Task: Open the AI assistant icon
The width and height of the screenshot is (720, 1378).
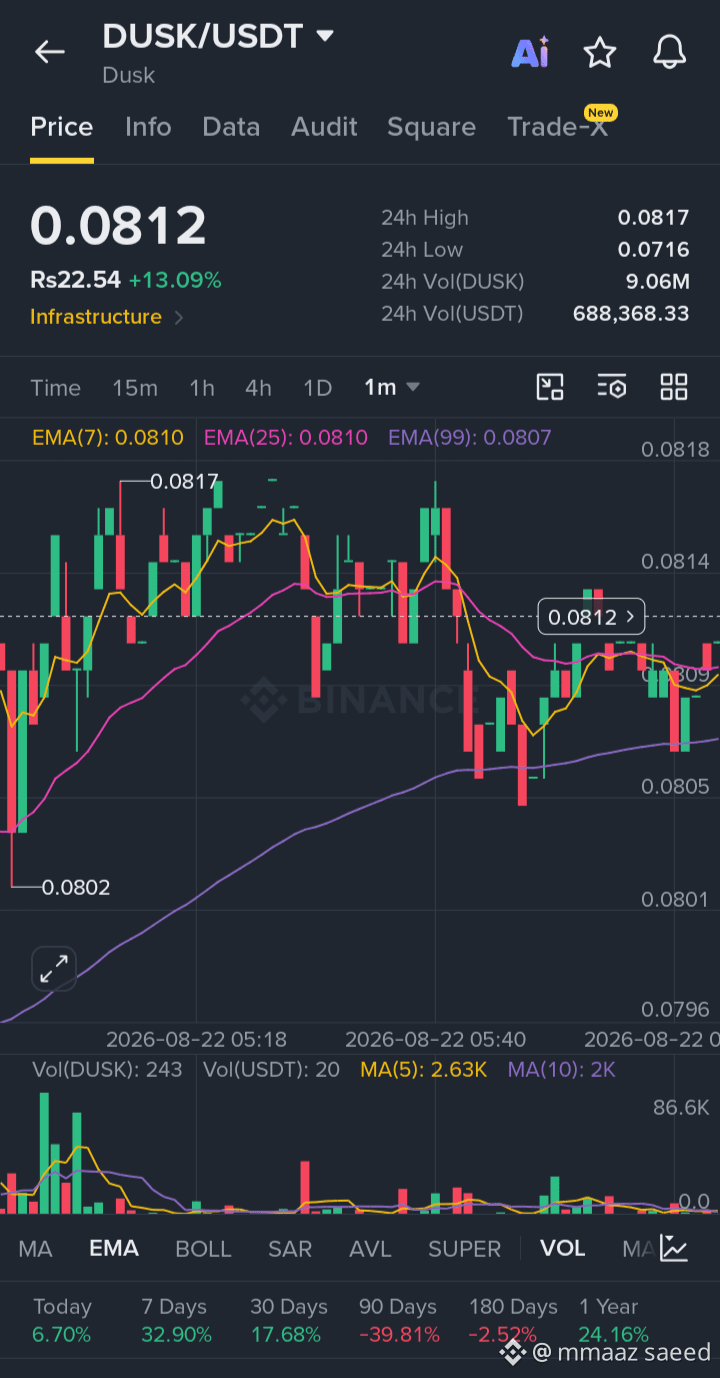Action: point(530,52)
